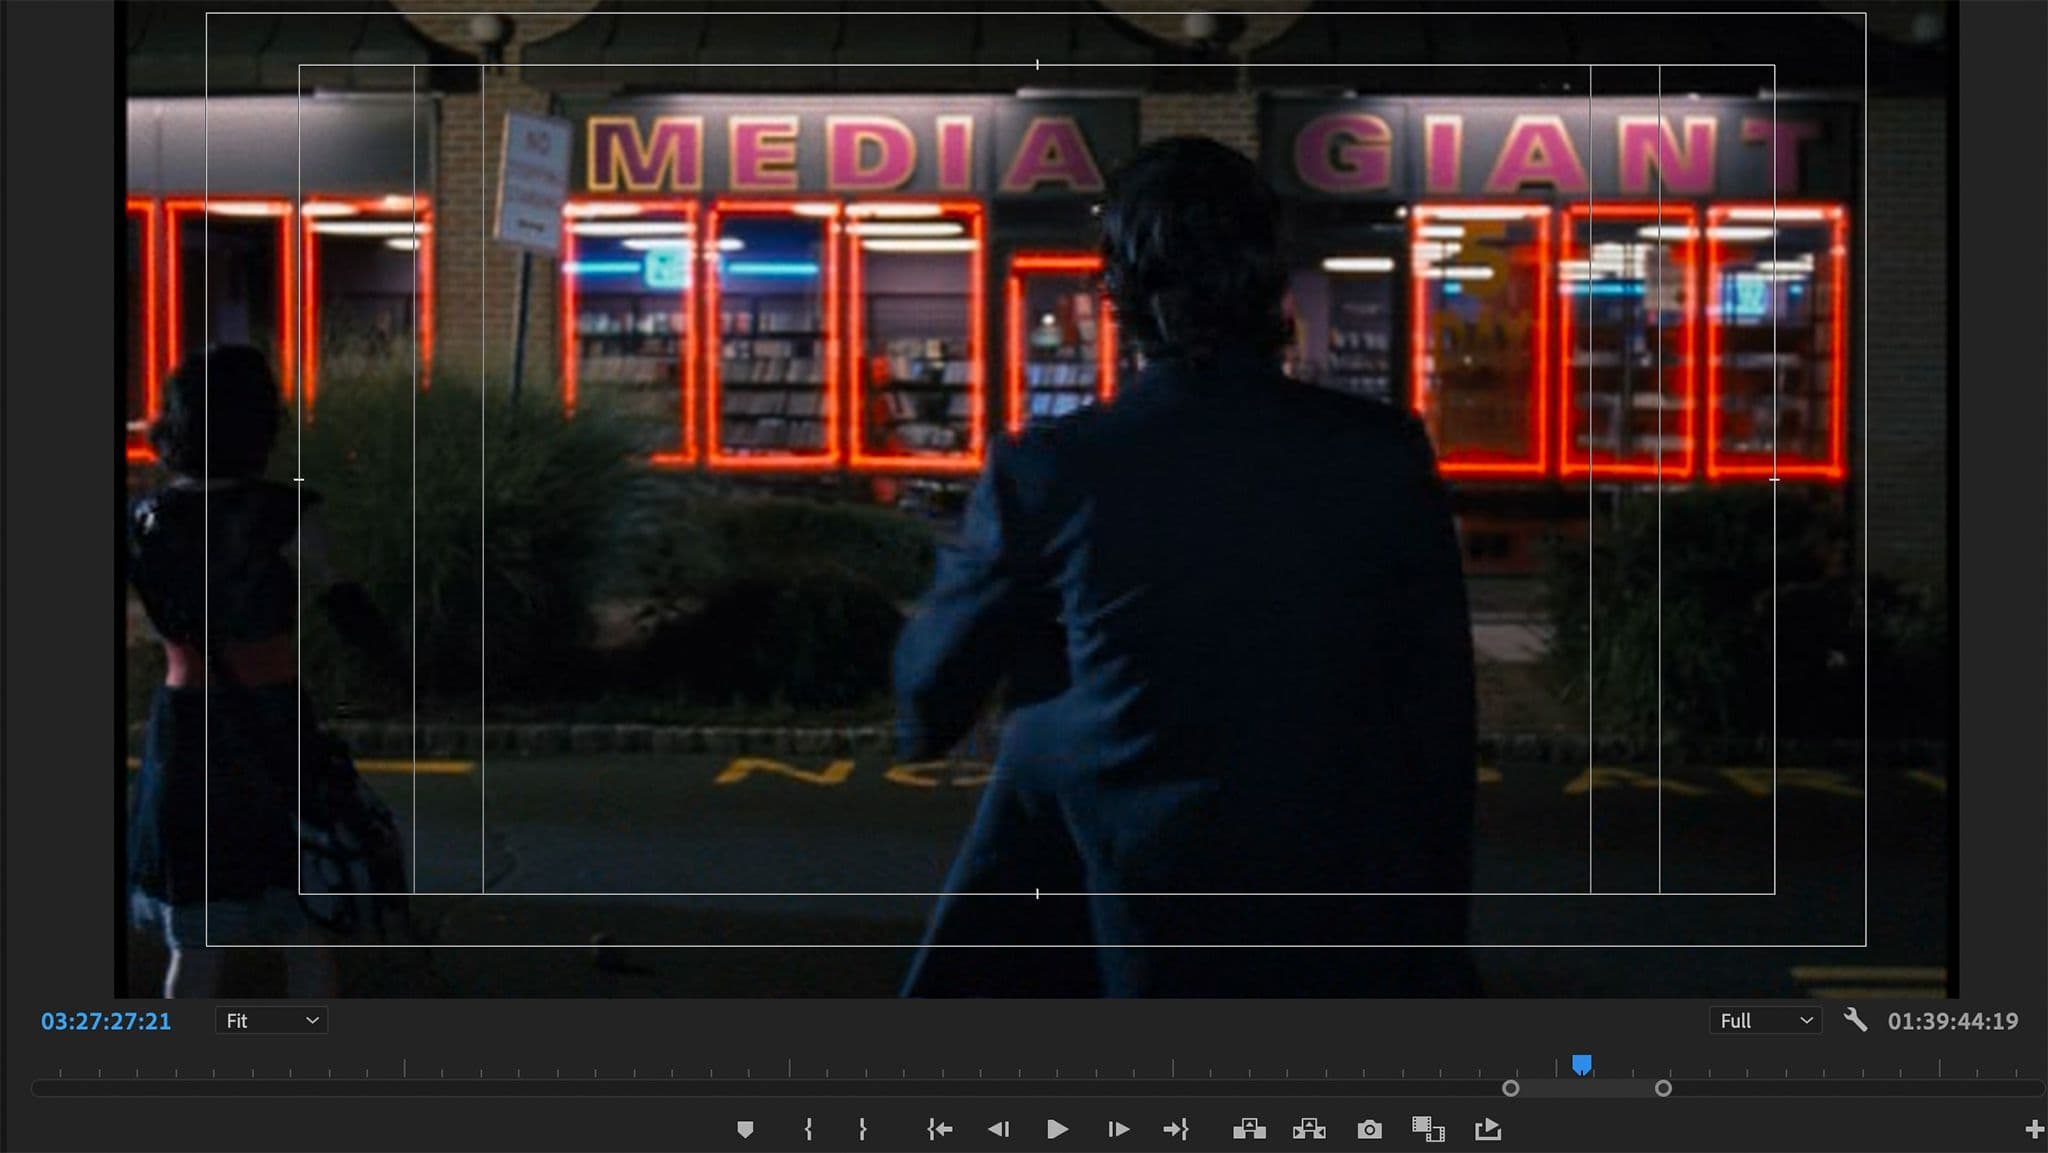The width and height of the screenshot is (2048, 1153).
Task: Open the Full playback resolution dropdown
Action: click(x=1765, y=1021)
